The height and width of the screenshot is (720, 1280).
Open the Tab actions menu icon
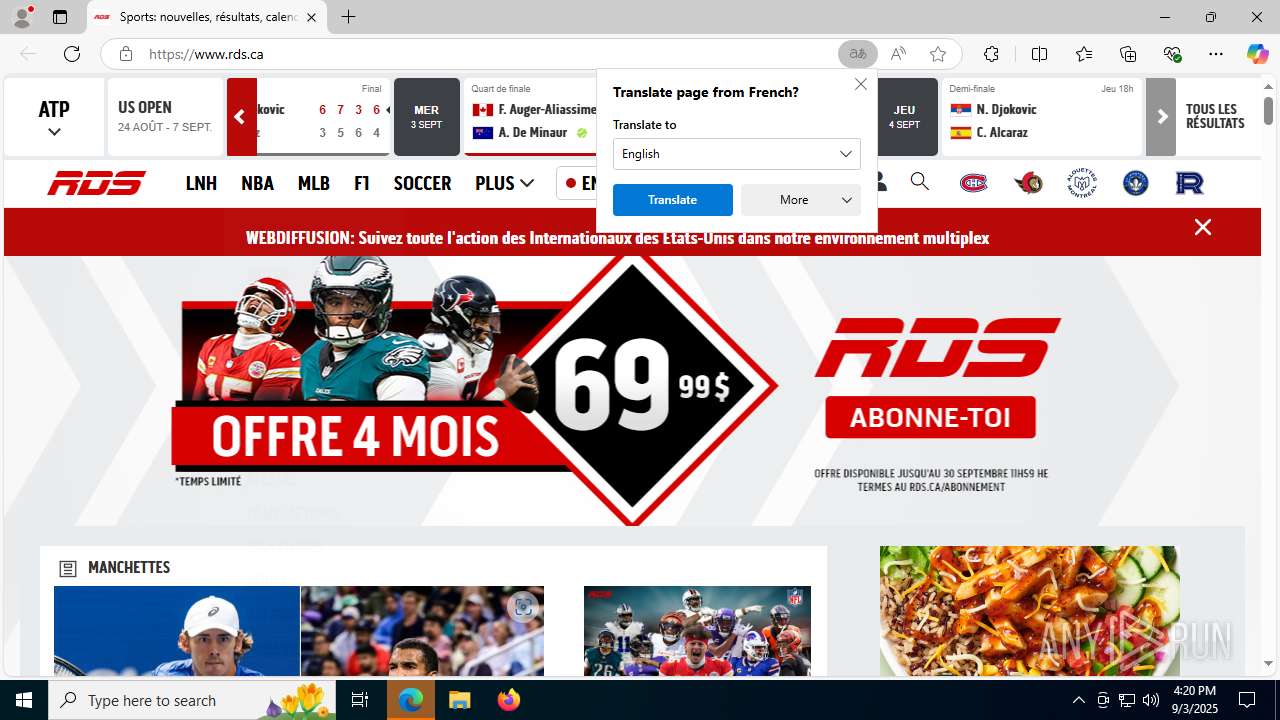pyautogui.click(x=60, y=17)
